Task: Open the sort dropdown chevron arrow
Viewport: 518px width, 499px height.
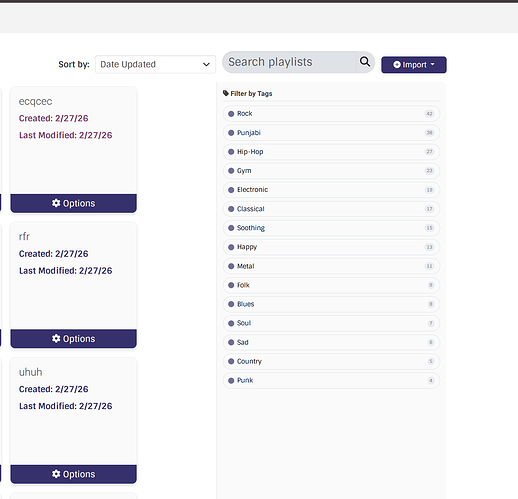Action: click(x=206, y=64)
